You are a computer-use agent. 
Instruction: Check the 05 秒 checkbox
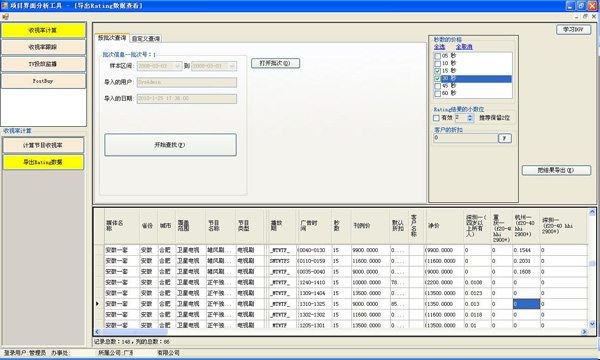point(437,56)
